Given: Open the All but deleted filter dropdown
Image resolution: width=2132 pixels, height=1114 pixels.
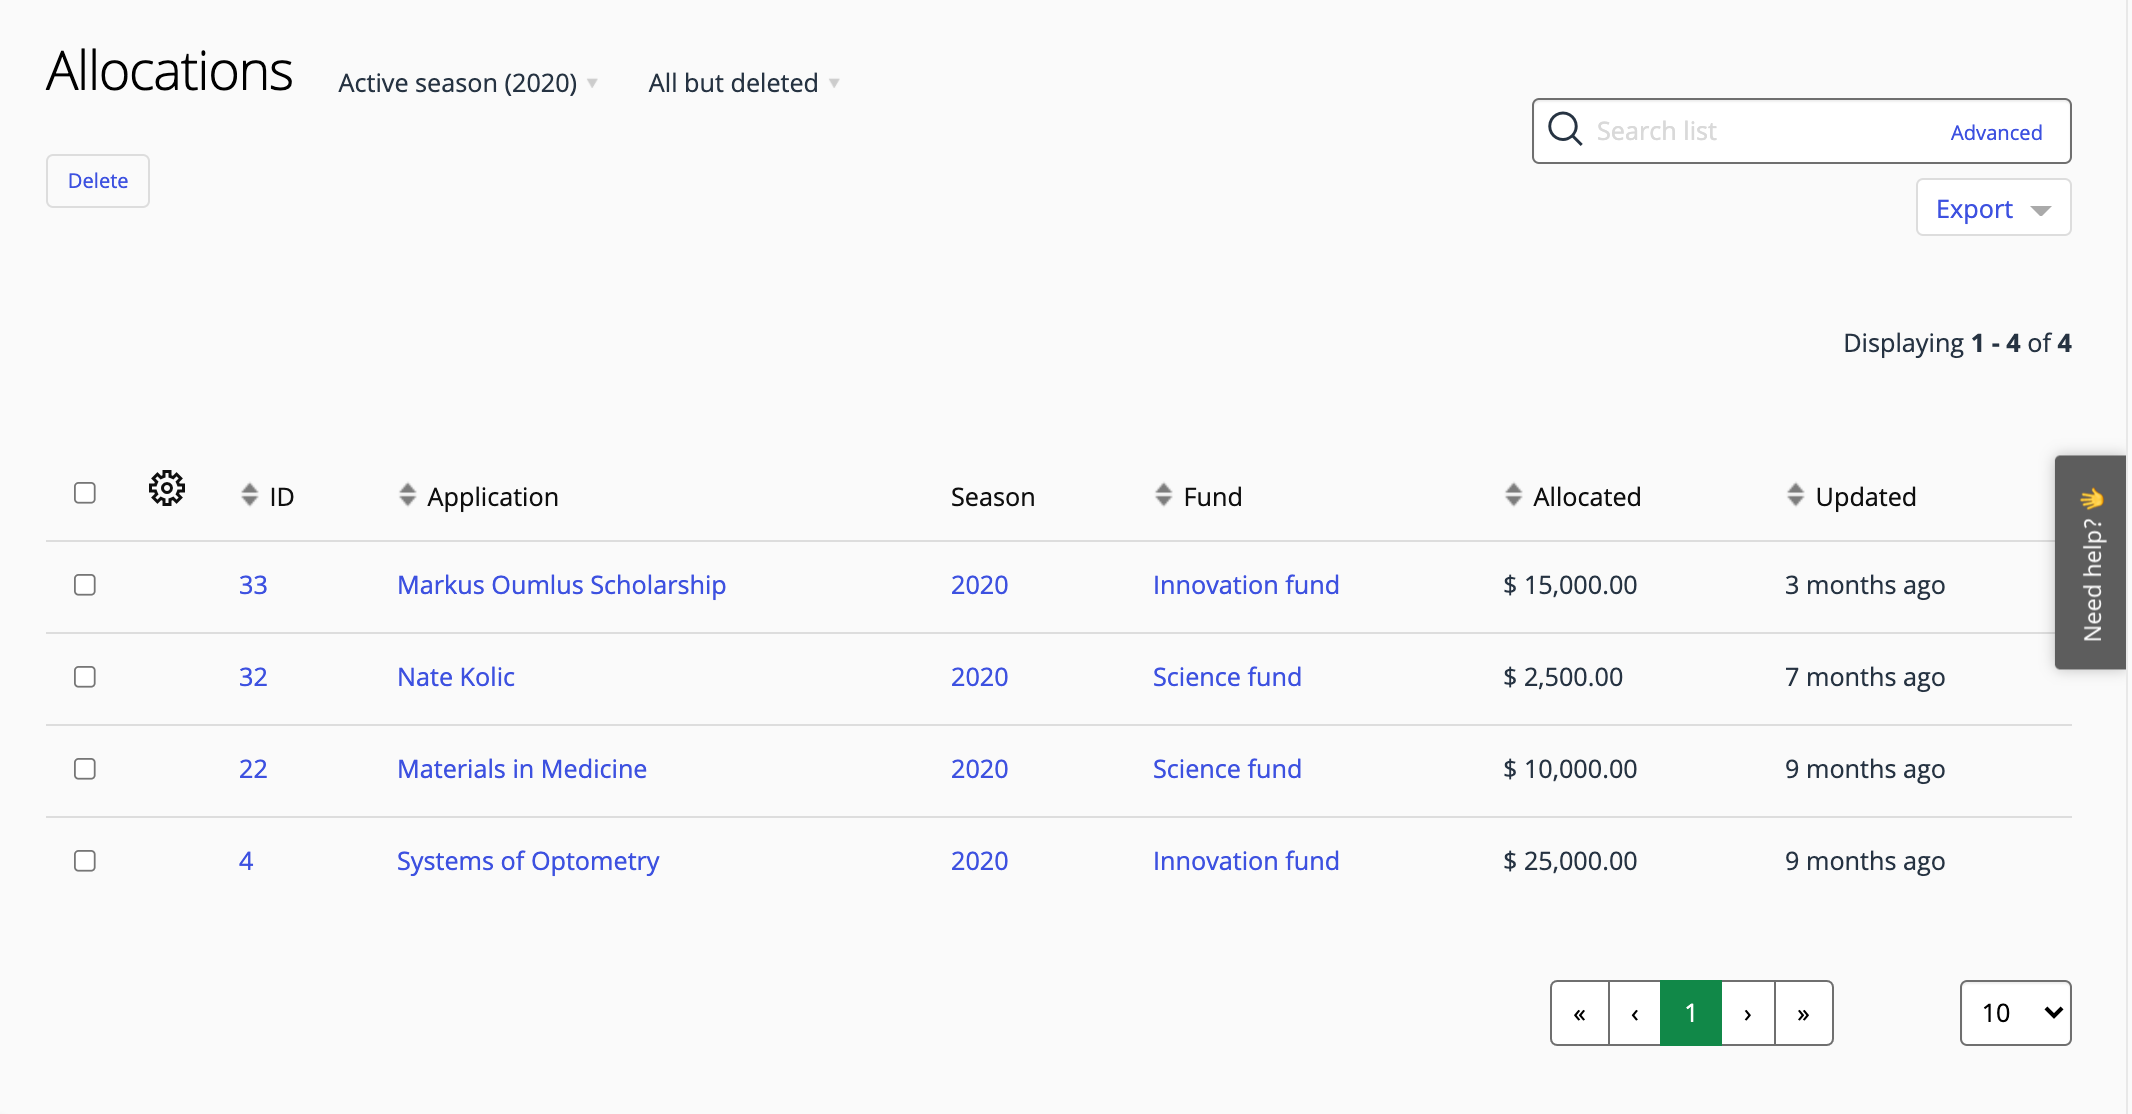Looking at the screenshot, I should coord(742,82).
